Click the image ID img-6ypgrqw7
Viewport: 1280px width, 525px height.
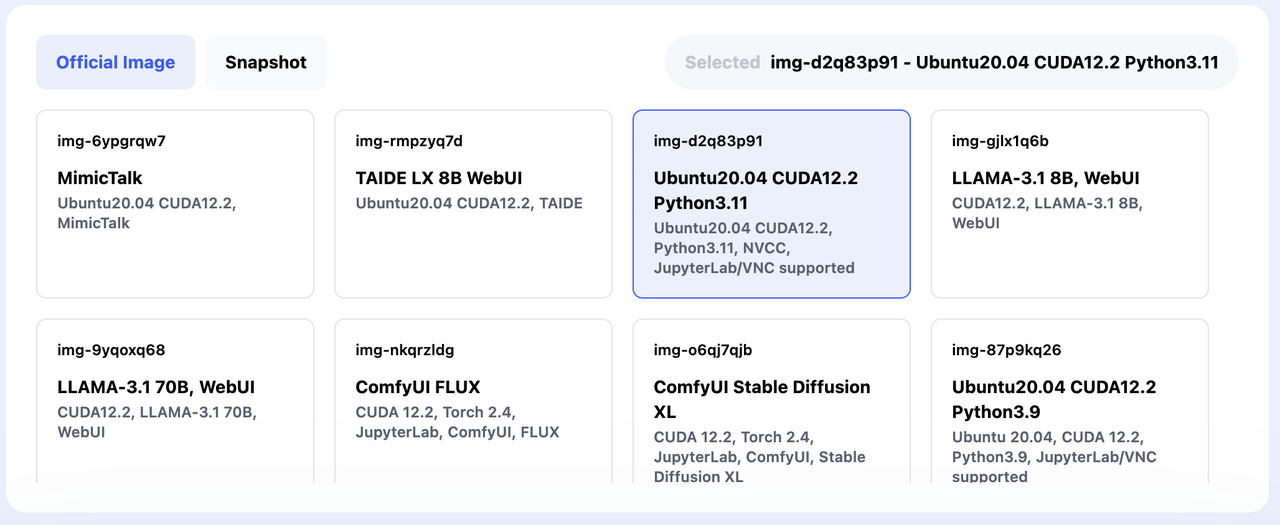[x=111, y=141]
